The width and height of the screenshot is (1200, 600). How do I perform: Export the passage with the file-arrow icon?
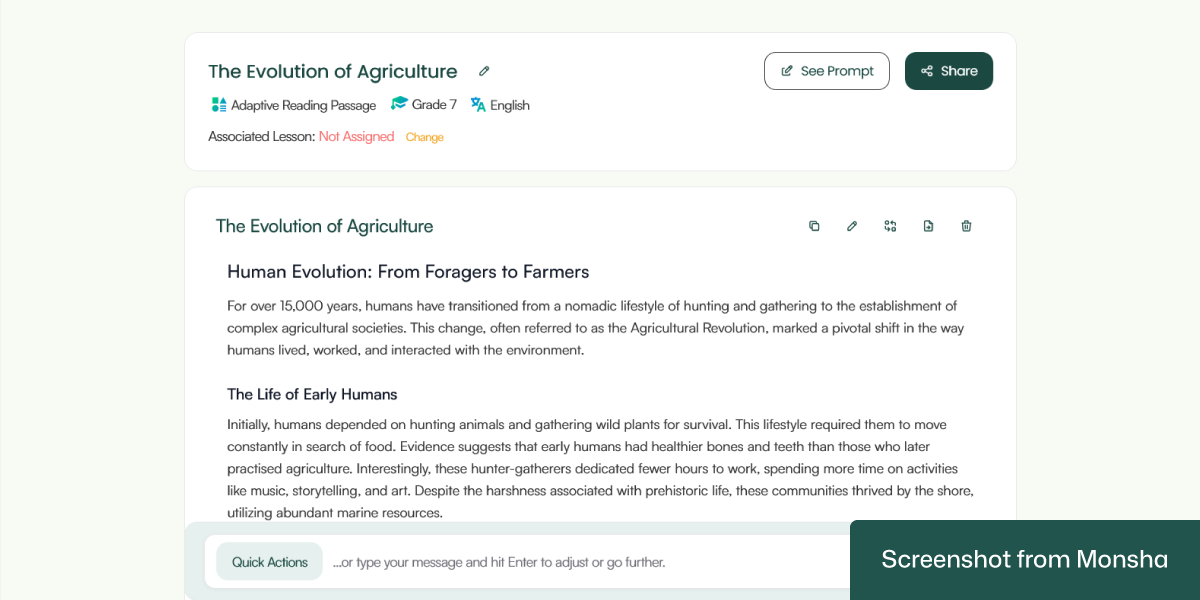tap(928, 226)
